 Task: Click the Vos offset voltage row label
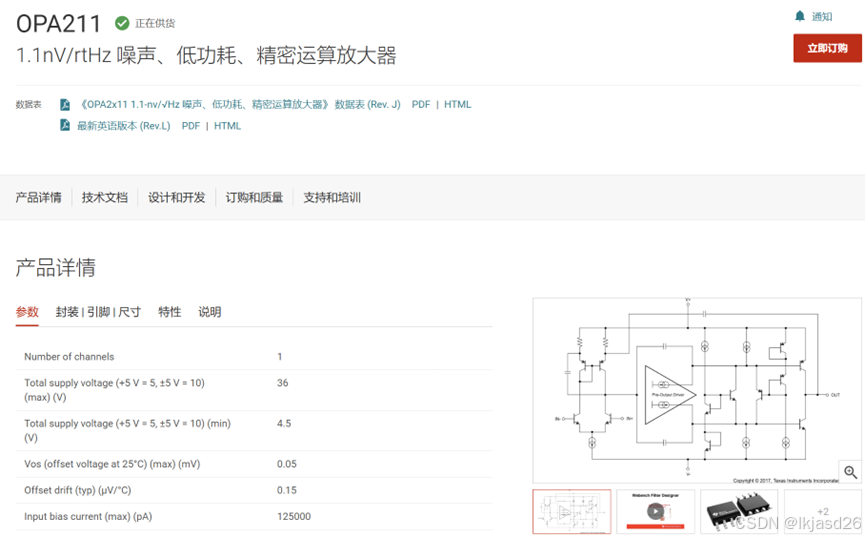point(112,464)
